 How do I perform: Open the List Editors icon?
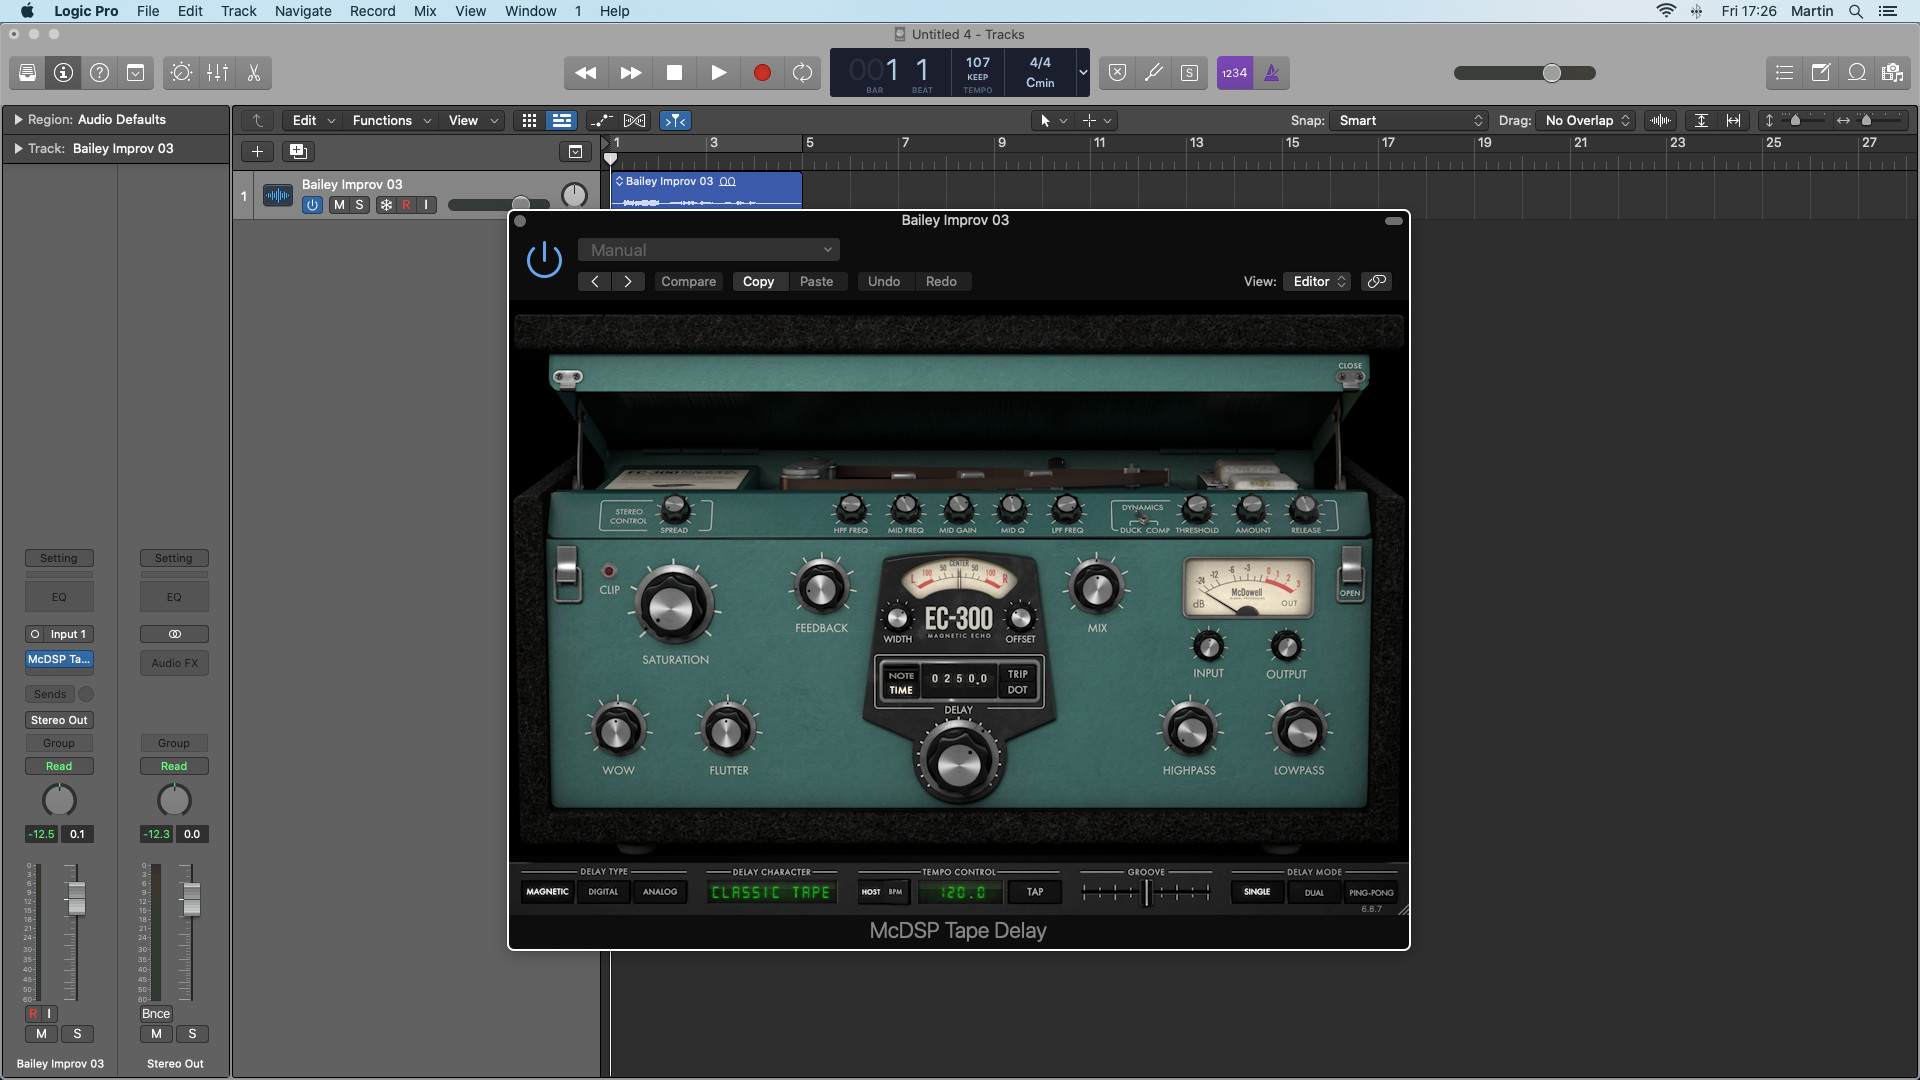(1784, 73)
